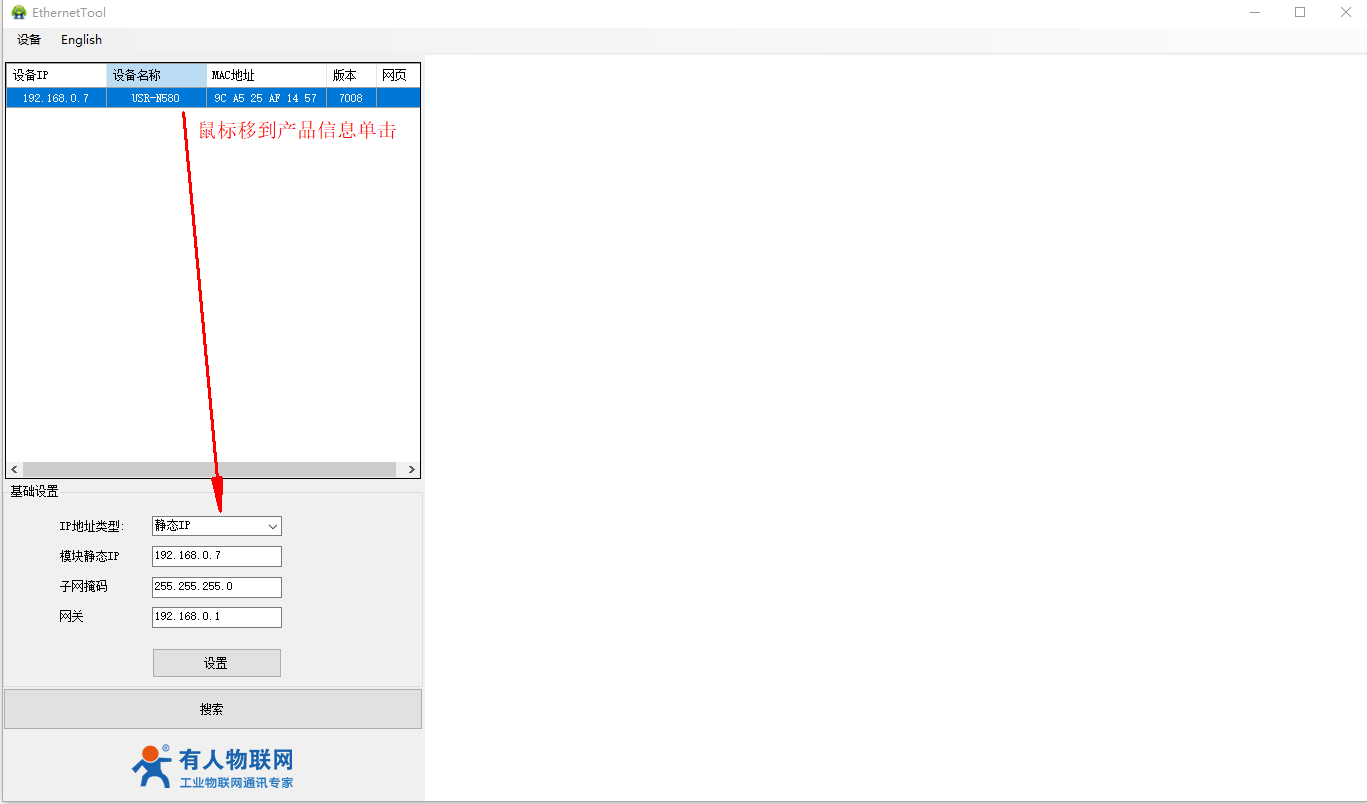Click the 子网掩码 input field
This screenshot has width=1367, height=804.
coord(217,587)
